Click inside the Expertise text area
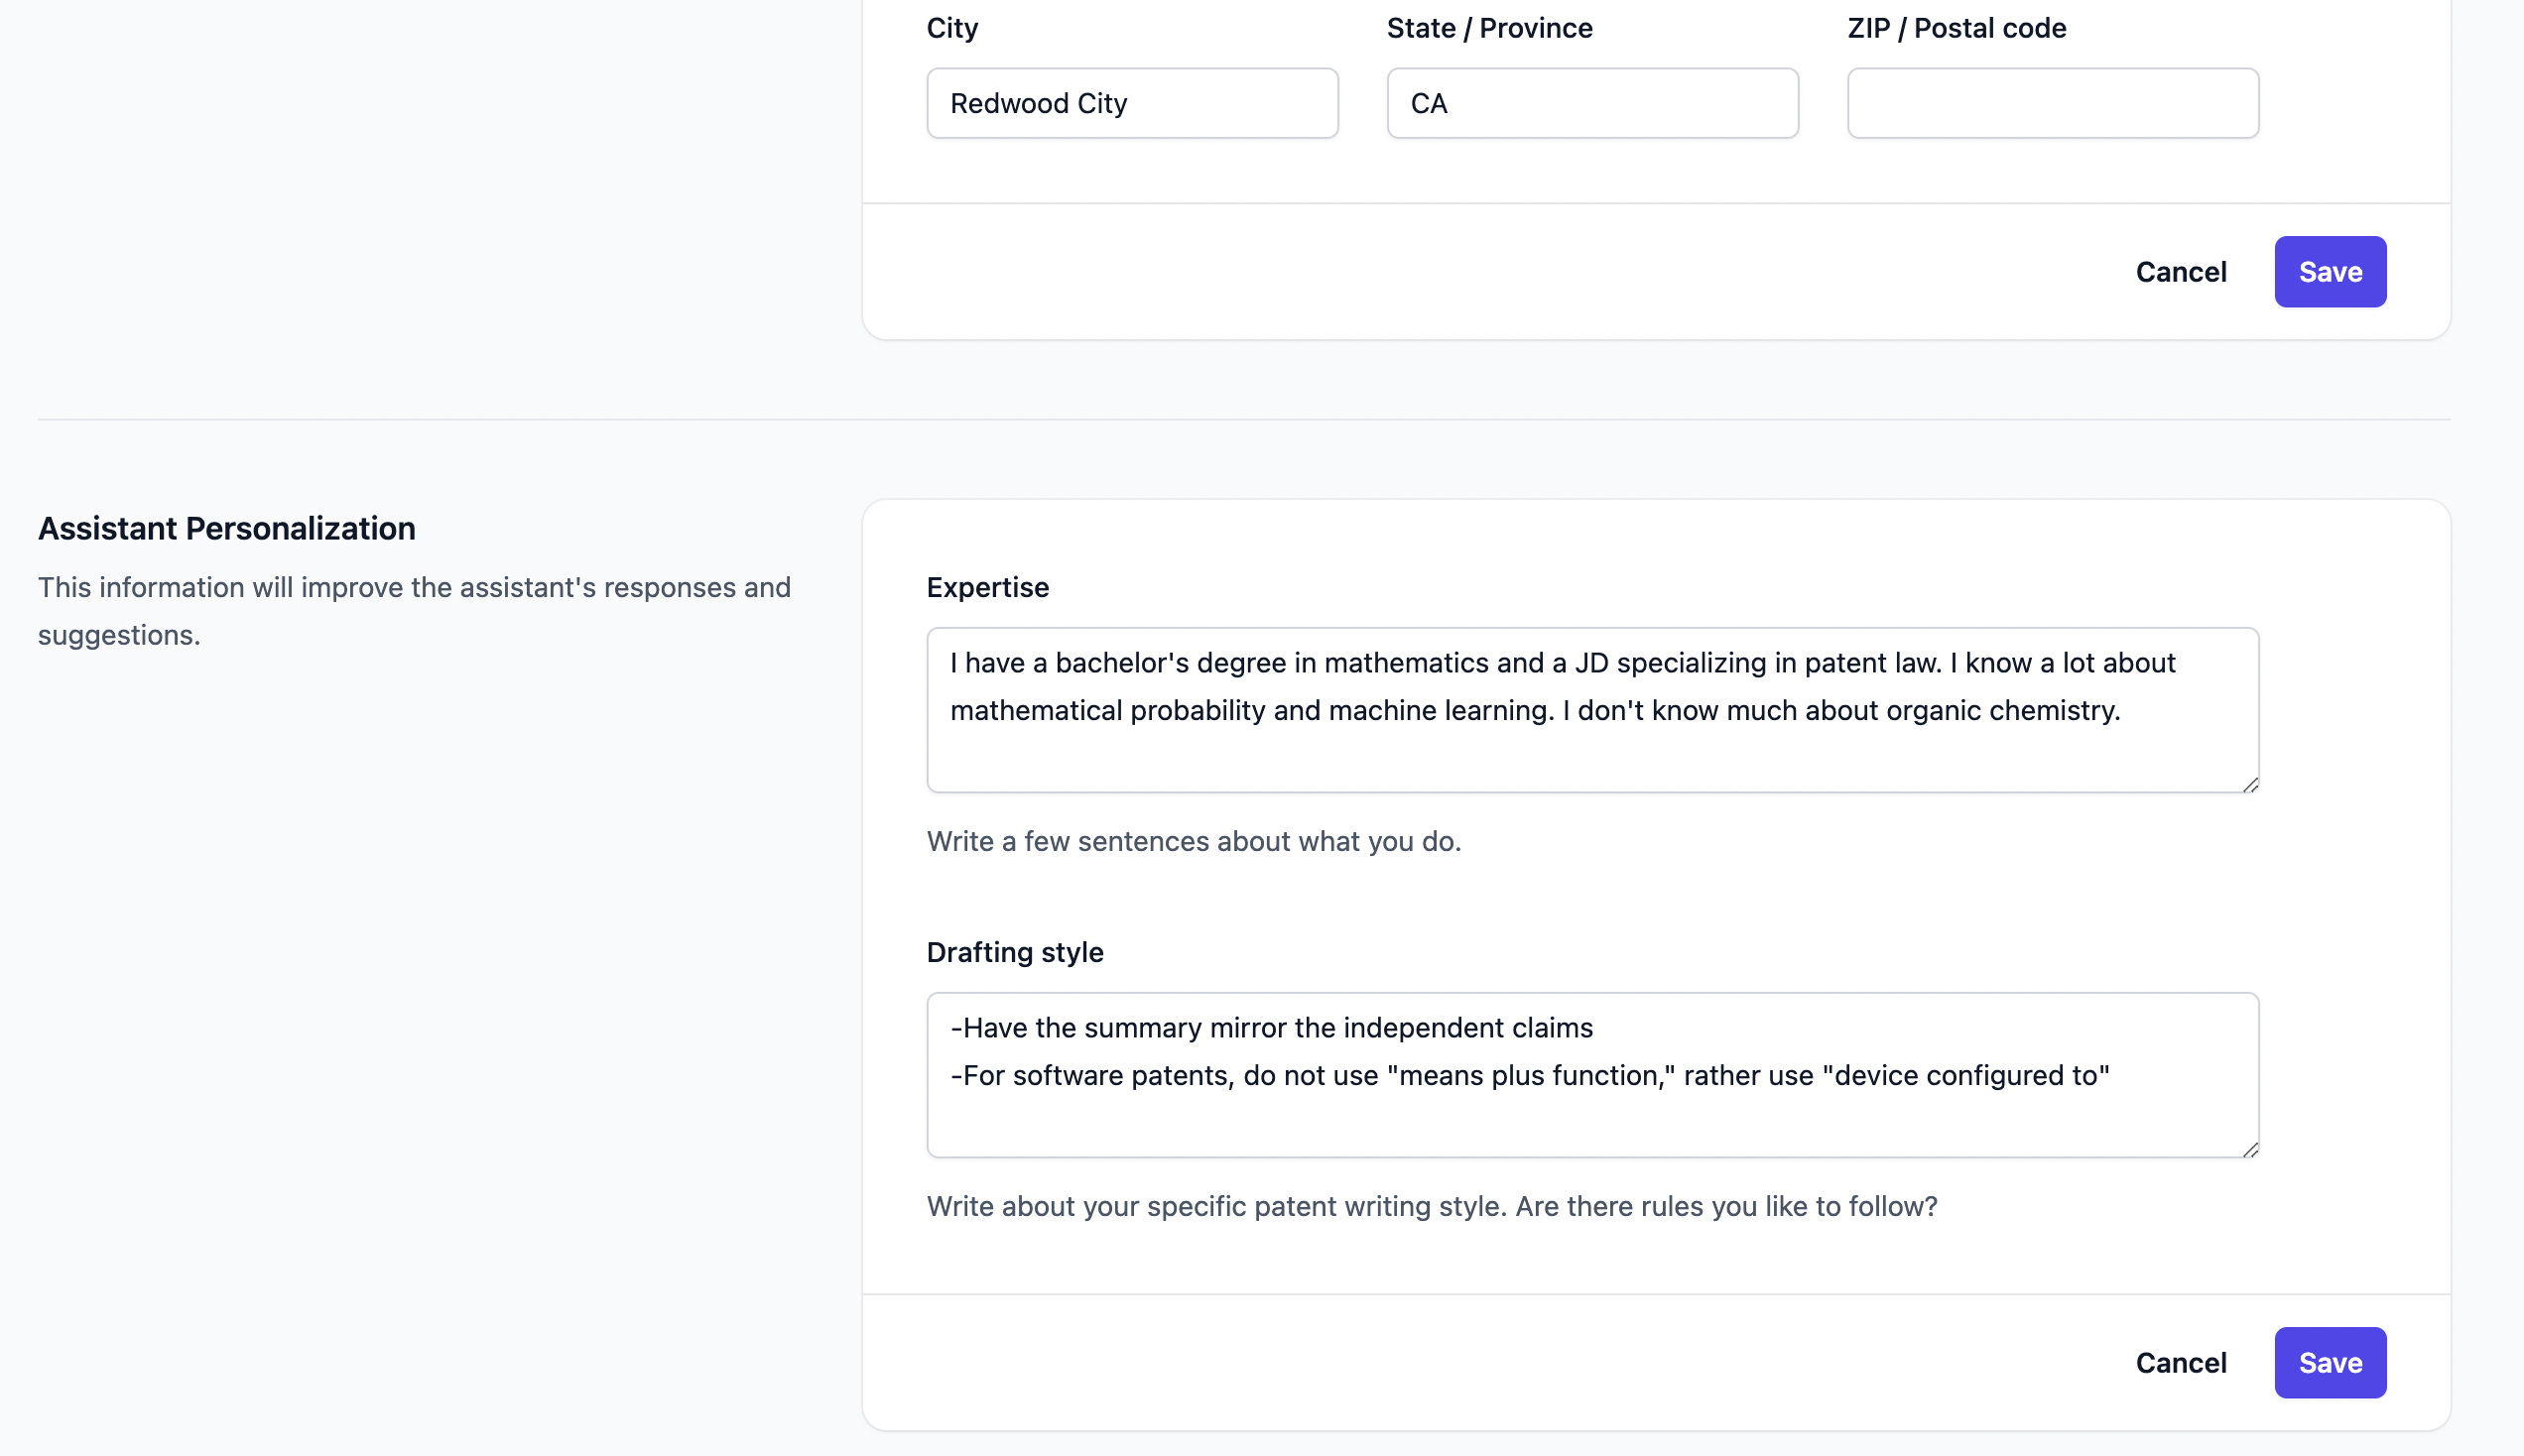This screenshot has height=1456, width=2524. pyautogui.click(x=1591, y=710)
